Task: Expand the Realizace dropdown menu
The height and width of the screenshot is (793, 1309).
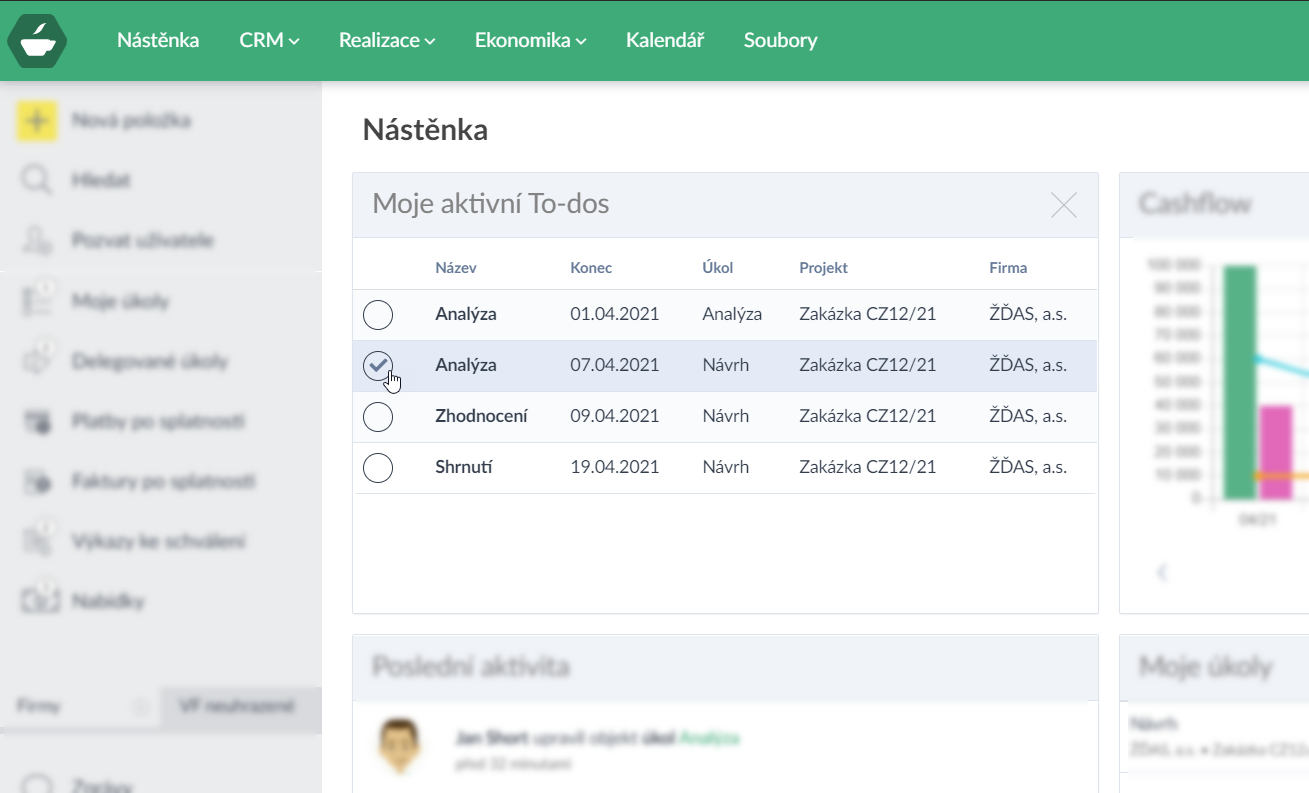Action: pos(386,41)
